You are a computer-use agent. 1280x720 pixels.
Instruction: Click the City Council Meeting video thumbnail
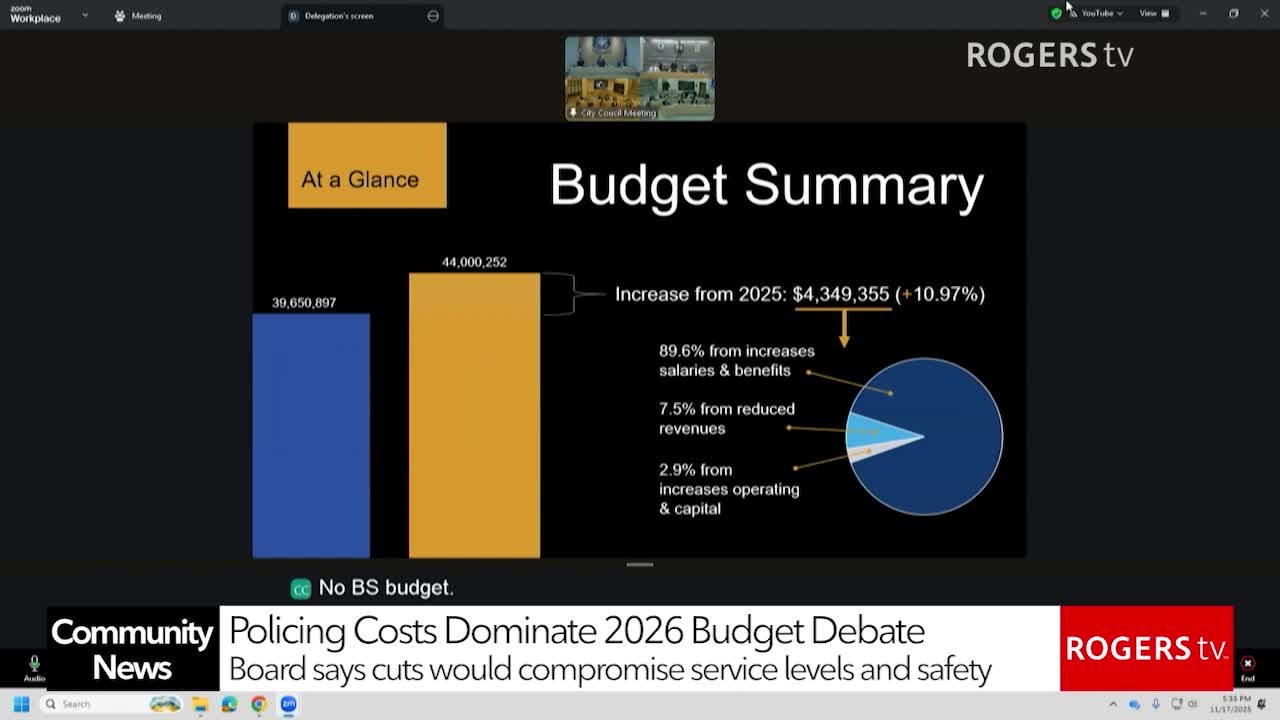[x=639, y=78]
